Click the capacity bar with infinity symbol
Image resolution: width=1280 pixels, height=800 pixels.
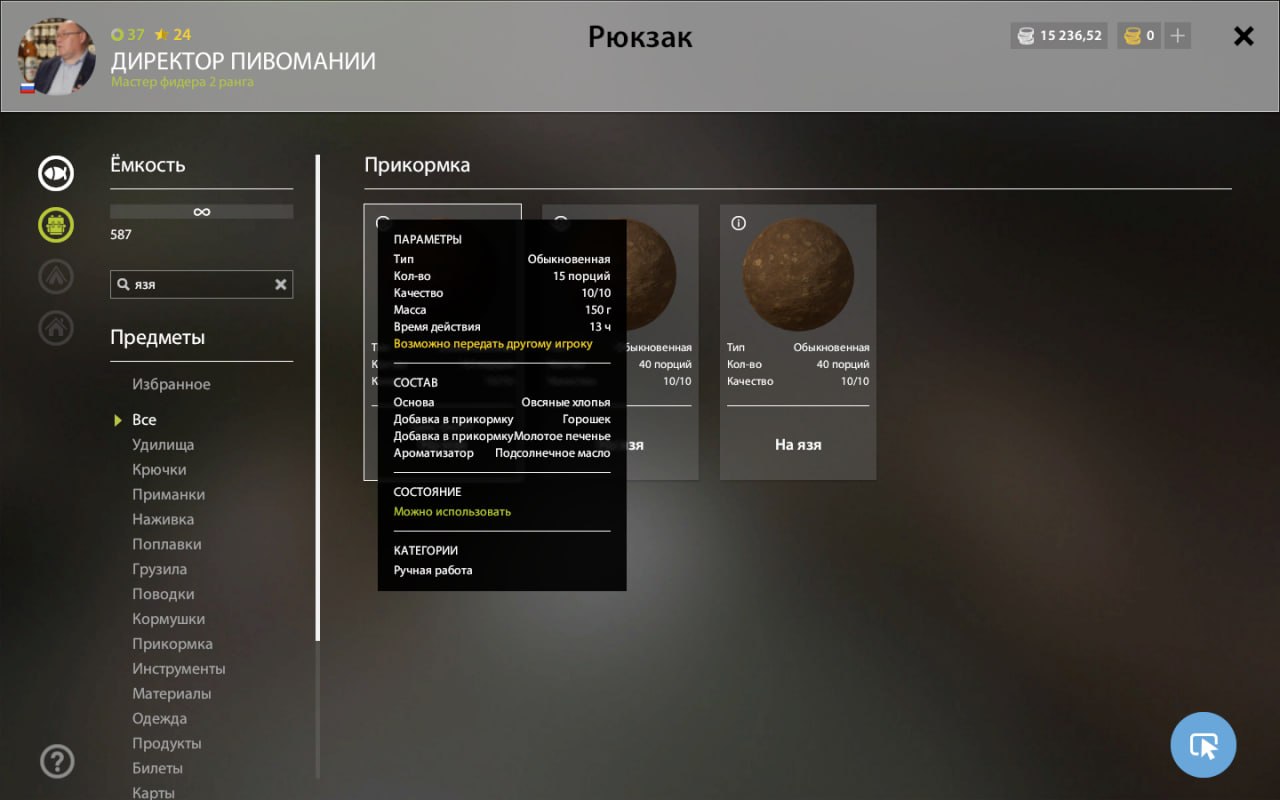[201, 212]
